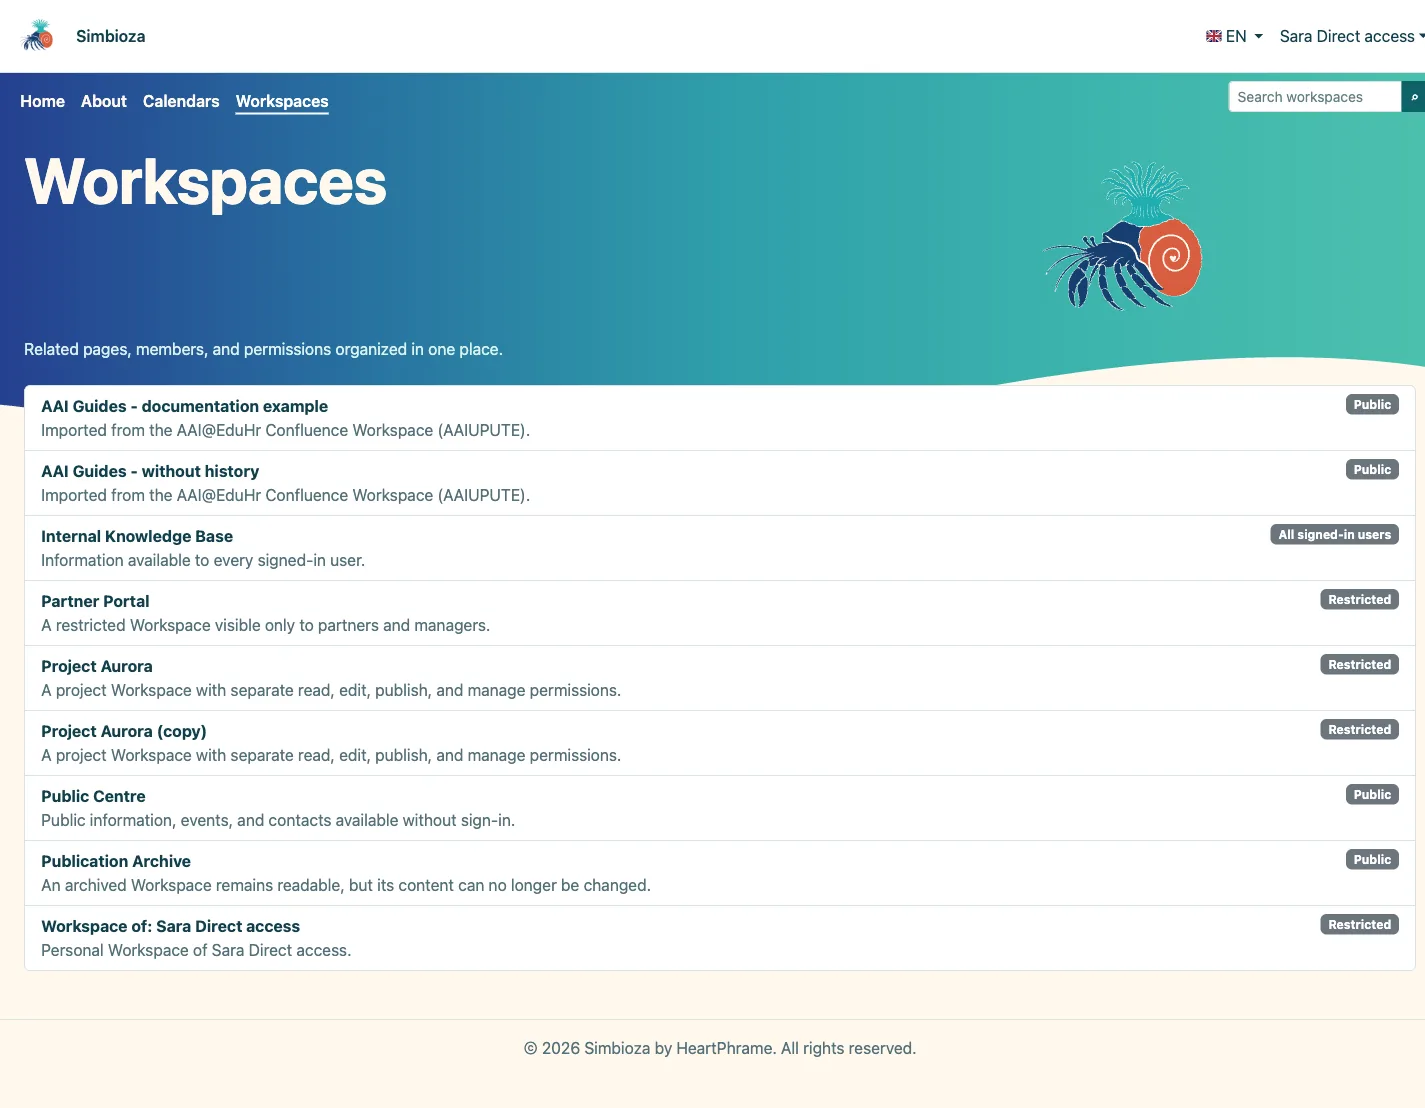
Task: Open the Project Aurora workspace
Action: click(x=97, y=666)
